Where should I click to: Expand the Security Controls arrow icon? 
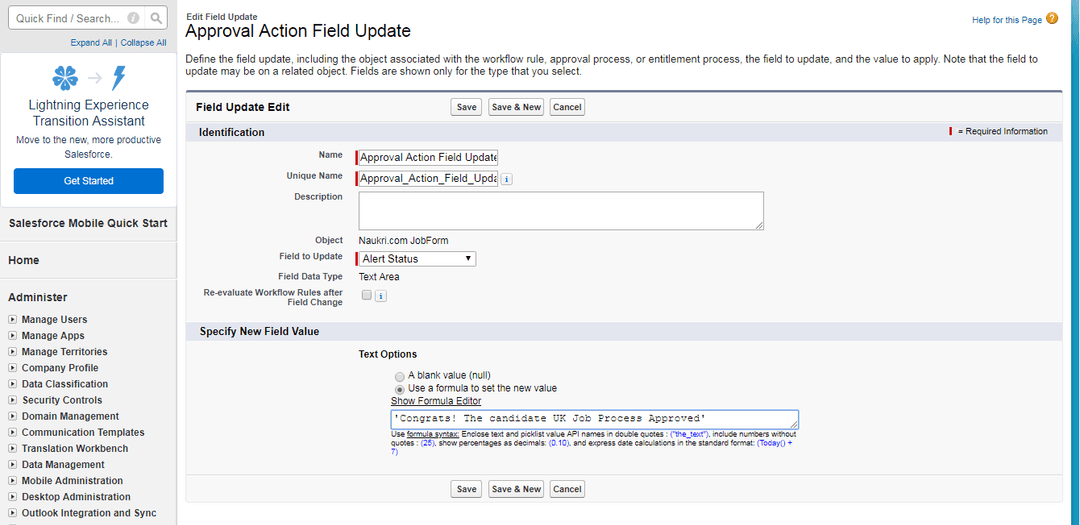(12, 400)
